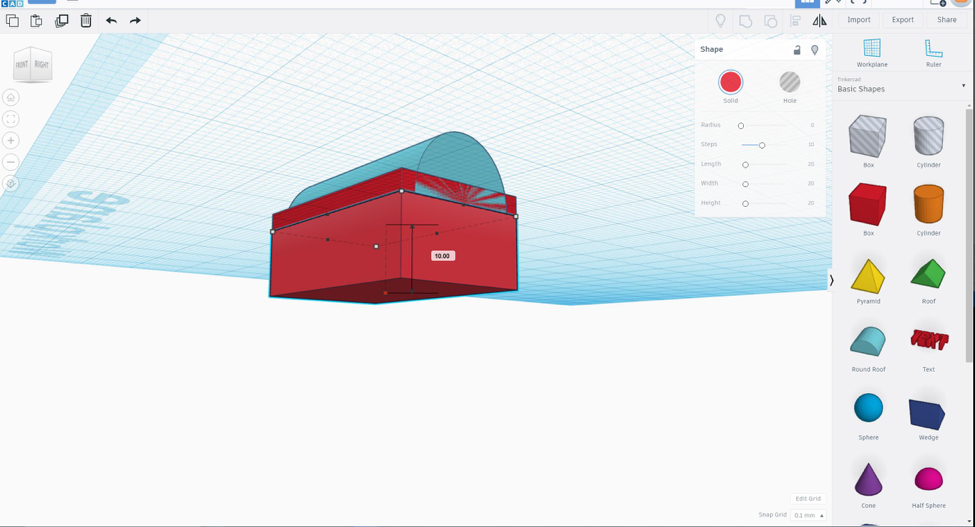The image size is (975, 527).
Task: Click the Align tool icon
Action: click(795, 21)
